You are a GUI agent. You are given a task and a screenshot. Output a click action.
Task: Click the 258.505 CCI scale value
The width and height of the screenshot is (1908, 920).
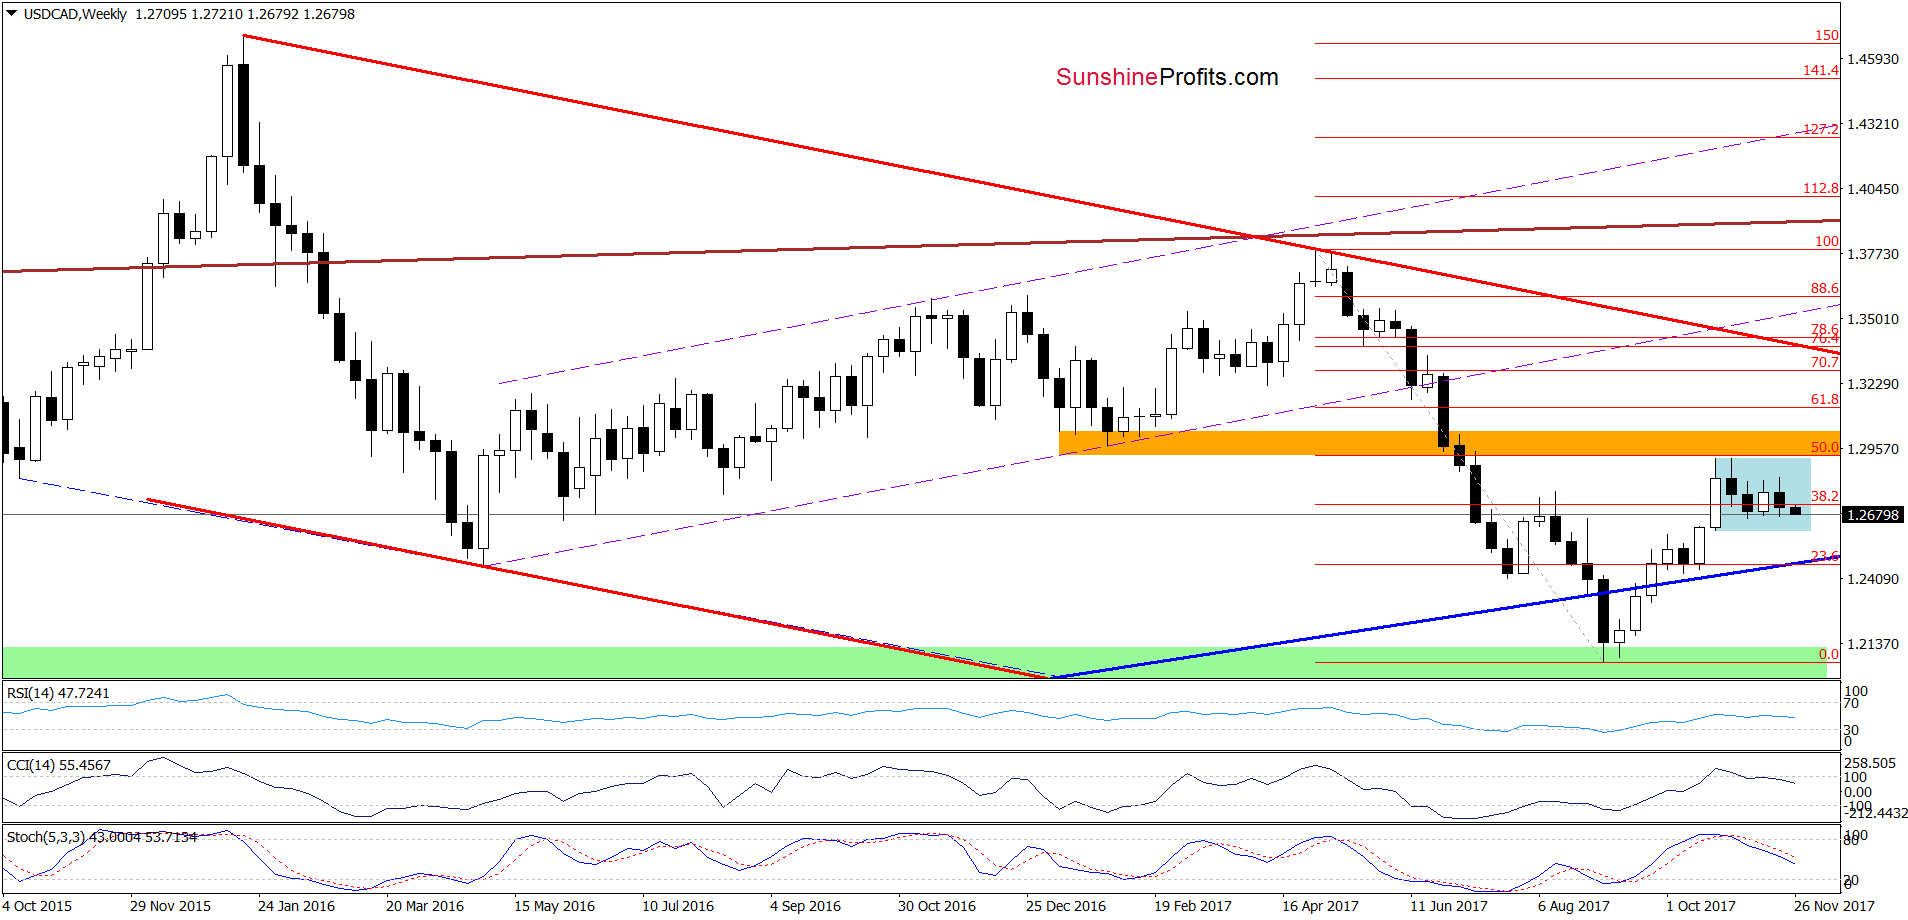coord(1870,763)
